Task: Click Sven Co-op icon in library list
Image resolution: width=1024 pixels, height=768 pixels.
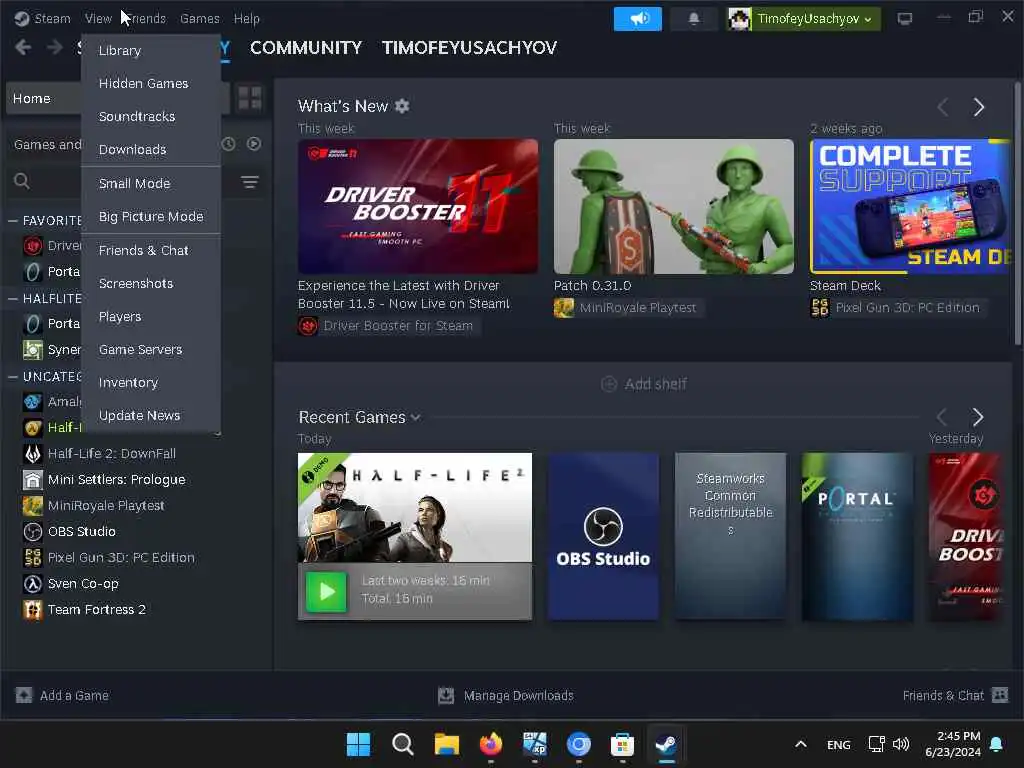Action: pos(33,583)
